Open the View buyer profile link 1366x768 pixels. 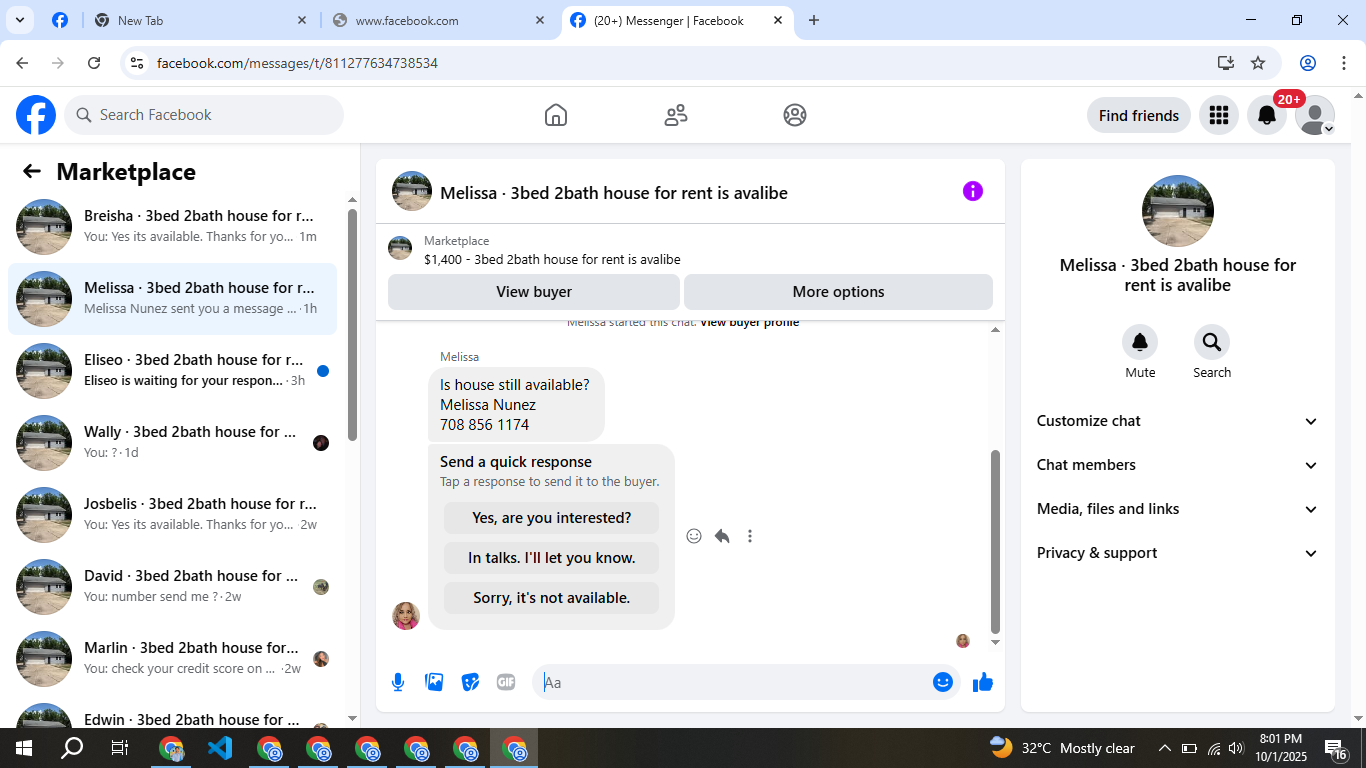[749, 323]
